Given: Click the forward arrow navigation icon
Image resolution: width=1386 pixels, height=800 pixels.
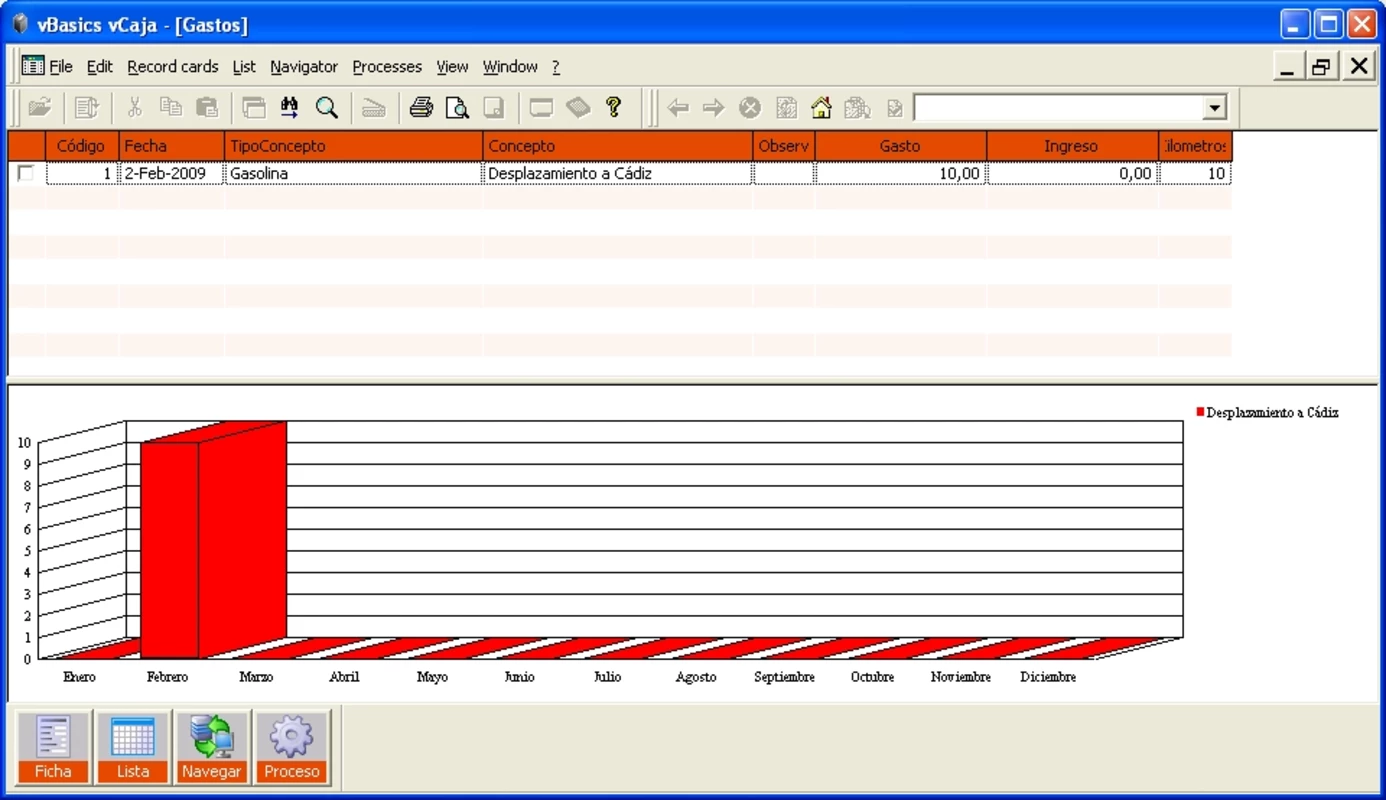Looking at the screenshot, I should (713, 108).
